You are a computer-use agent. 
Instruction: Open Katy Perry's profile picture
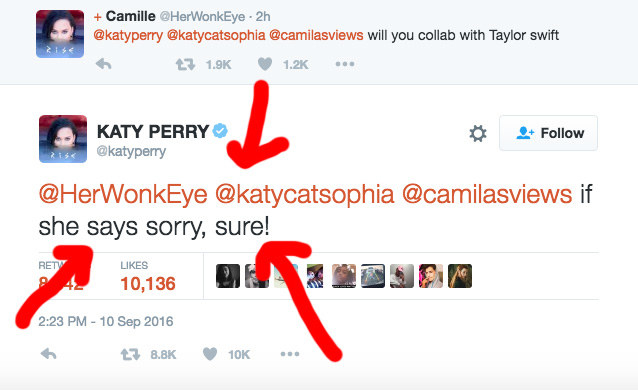click(63, 139)
